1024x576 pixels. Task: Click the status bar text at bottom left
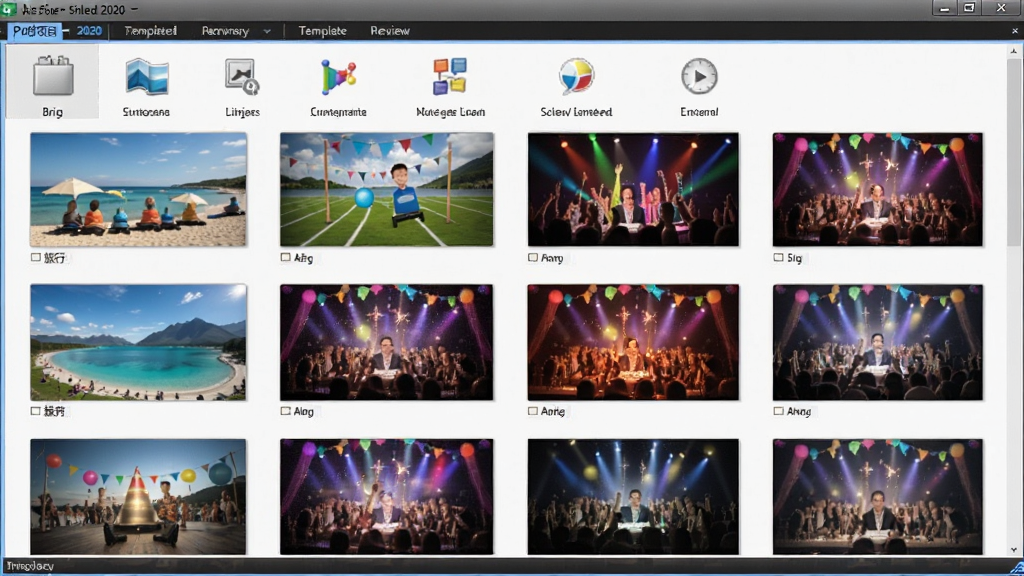tap(30, 566)
